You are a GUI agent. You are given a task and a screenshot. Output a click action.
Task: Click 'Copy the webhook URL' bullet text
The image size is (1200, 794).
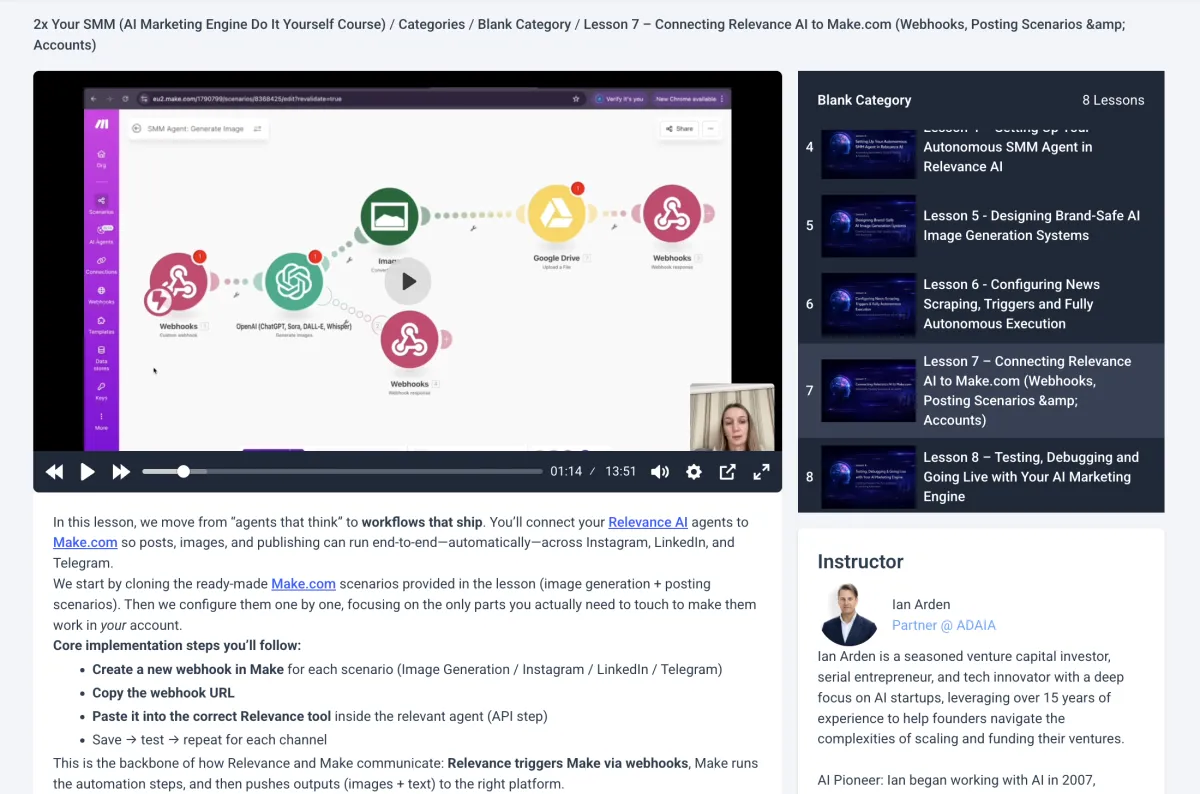[163, 693]
